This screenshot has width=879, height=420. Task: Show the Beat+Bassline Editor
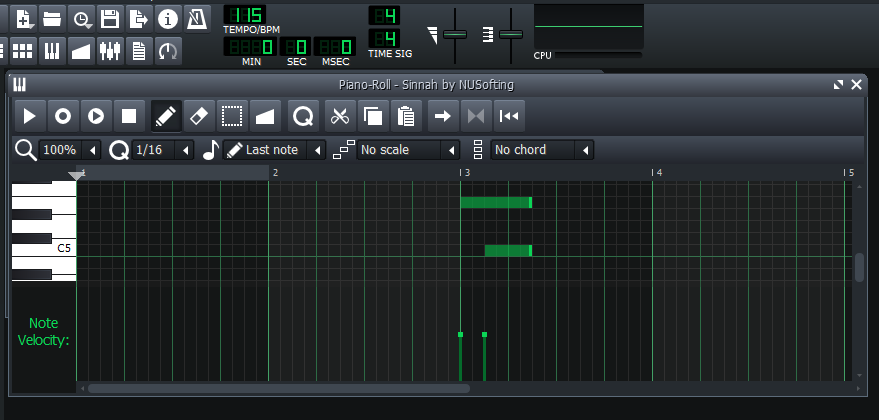point(23,51)
